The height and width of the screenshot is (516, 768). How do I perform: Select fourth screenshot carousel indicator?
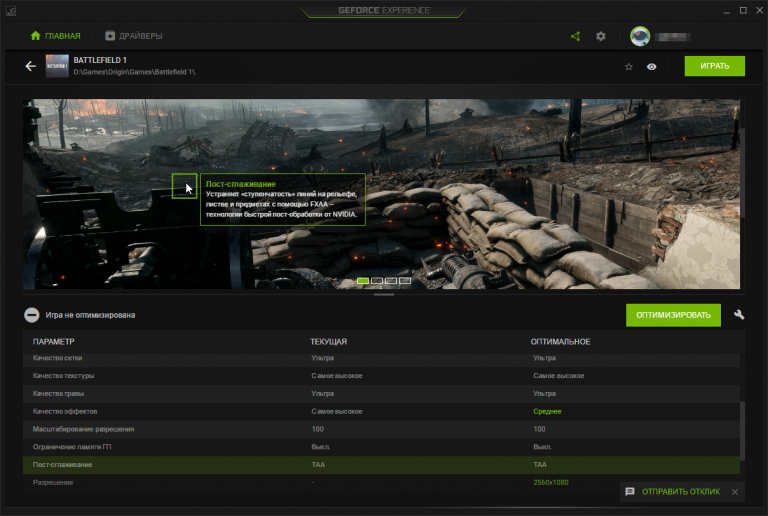pos(405,281)
